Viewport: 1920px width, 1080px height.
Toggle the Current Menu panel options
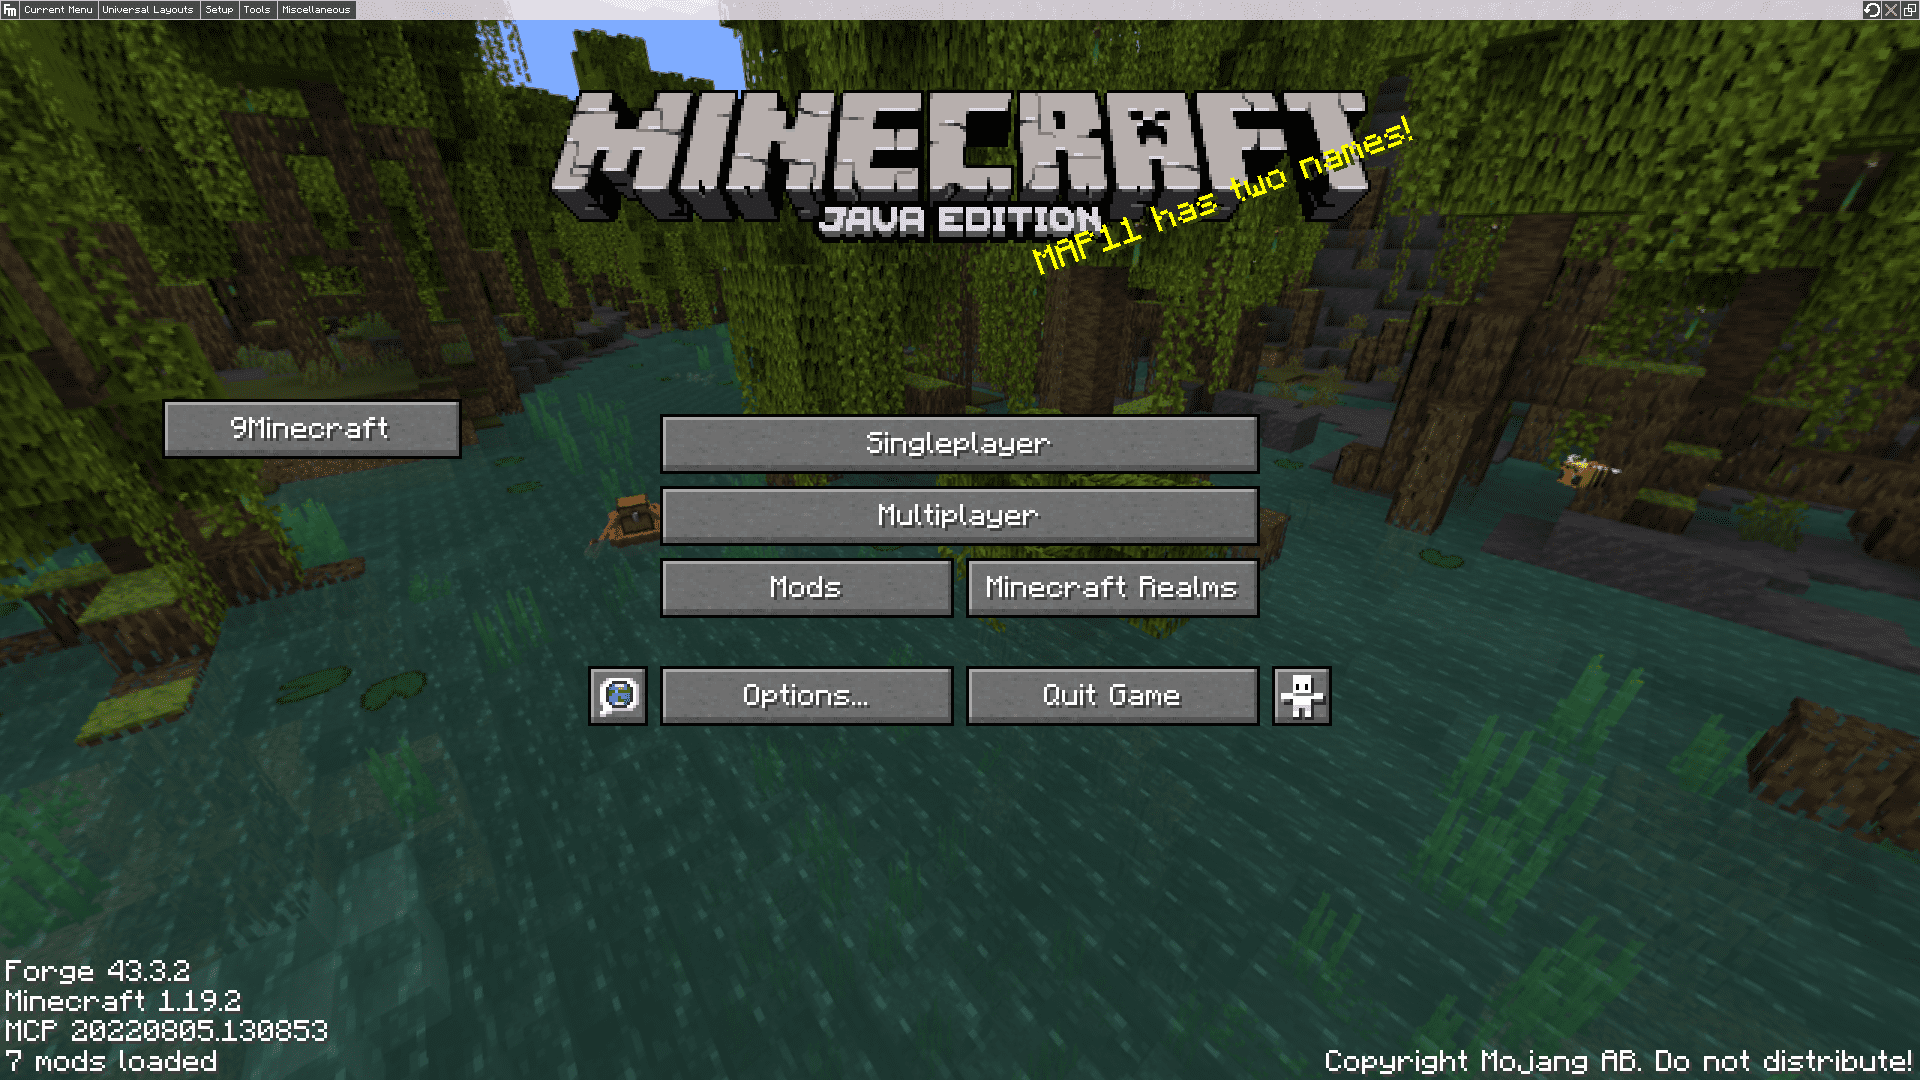click(59, 11)
